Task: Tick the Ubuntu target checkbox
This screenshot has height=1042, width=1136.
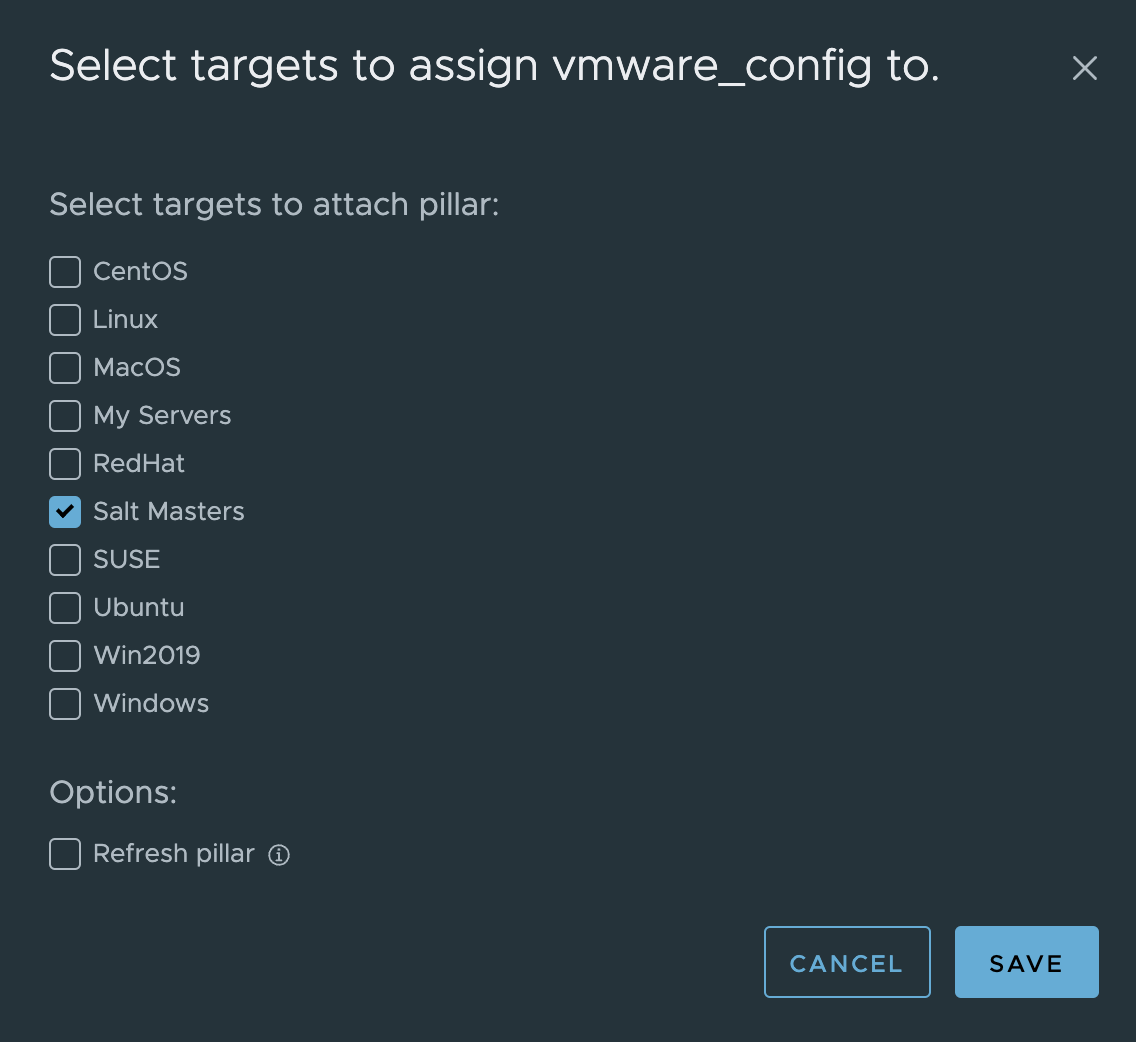Action: (x=65, y=607)
